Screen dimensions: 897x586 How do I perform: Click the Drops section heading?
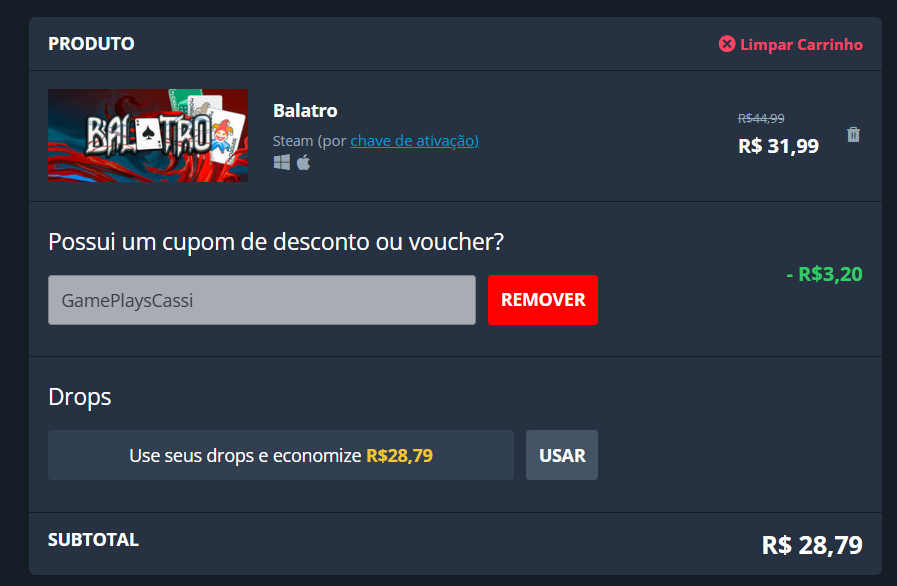pos(80,397)
